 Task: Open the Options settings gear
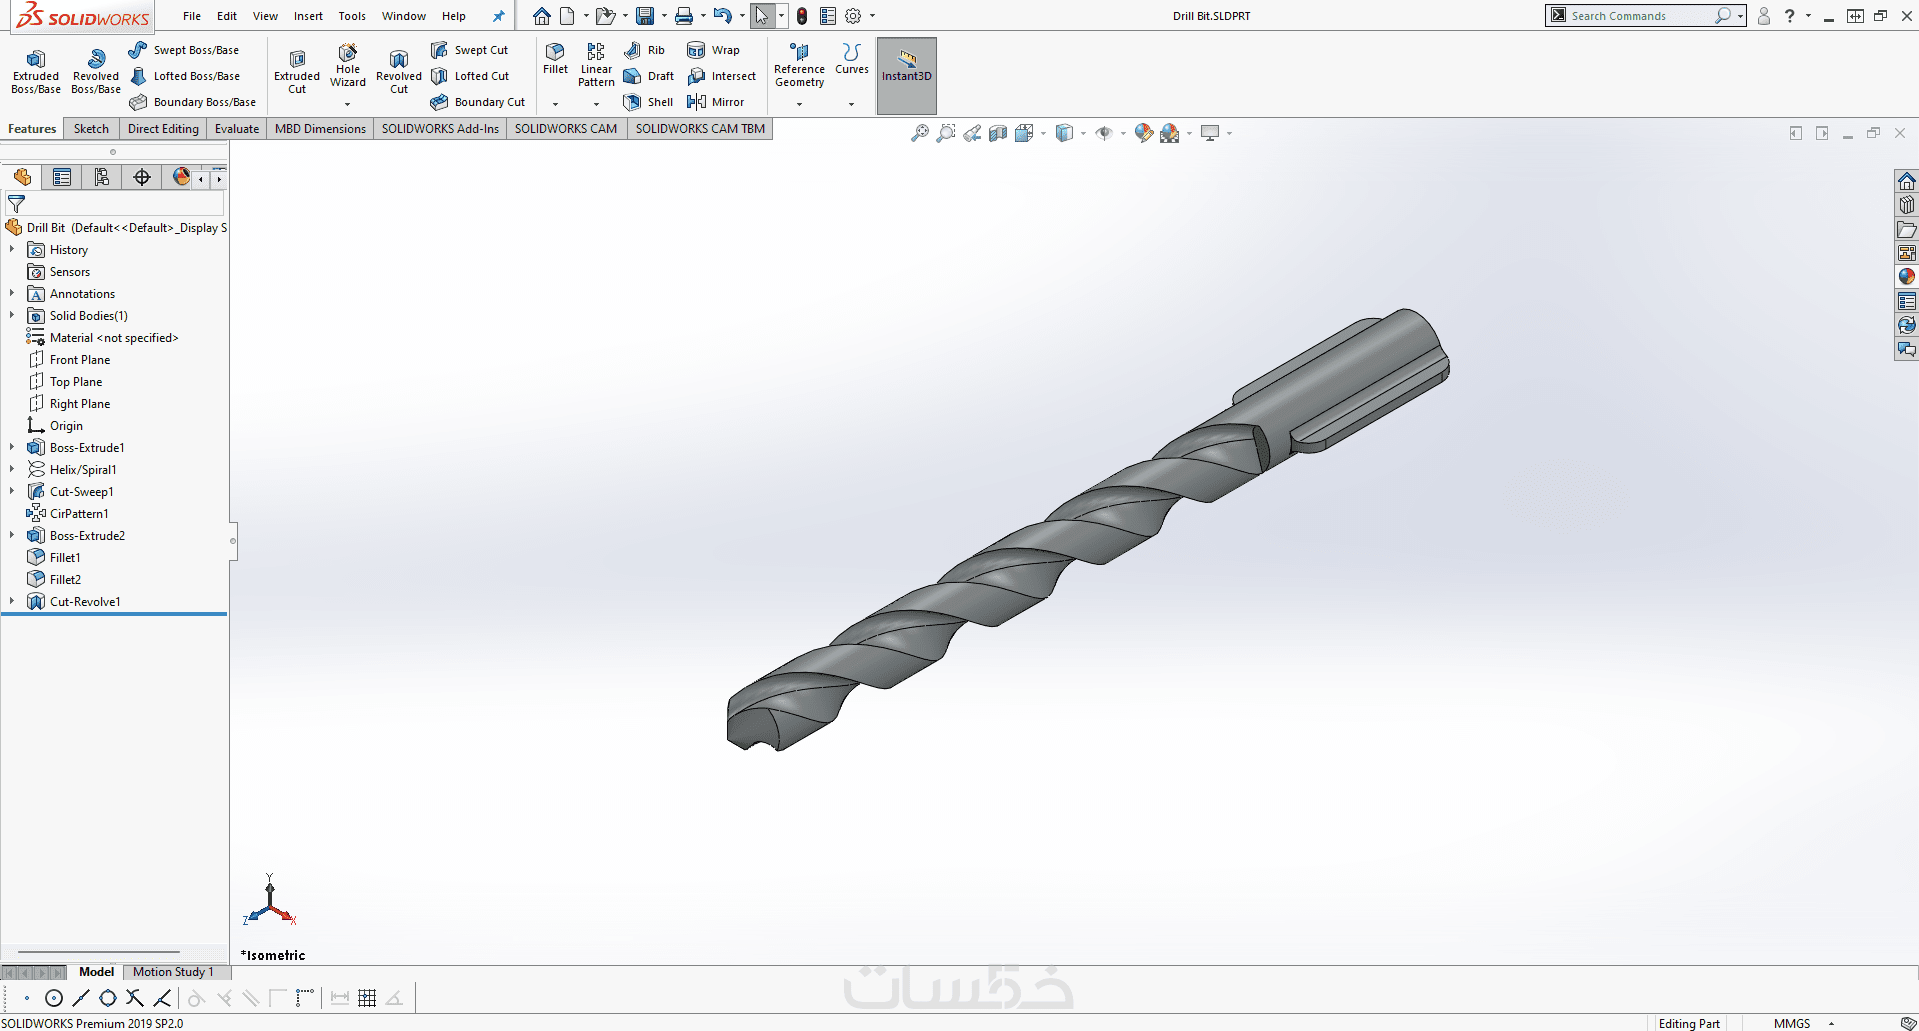853,16
